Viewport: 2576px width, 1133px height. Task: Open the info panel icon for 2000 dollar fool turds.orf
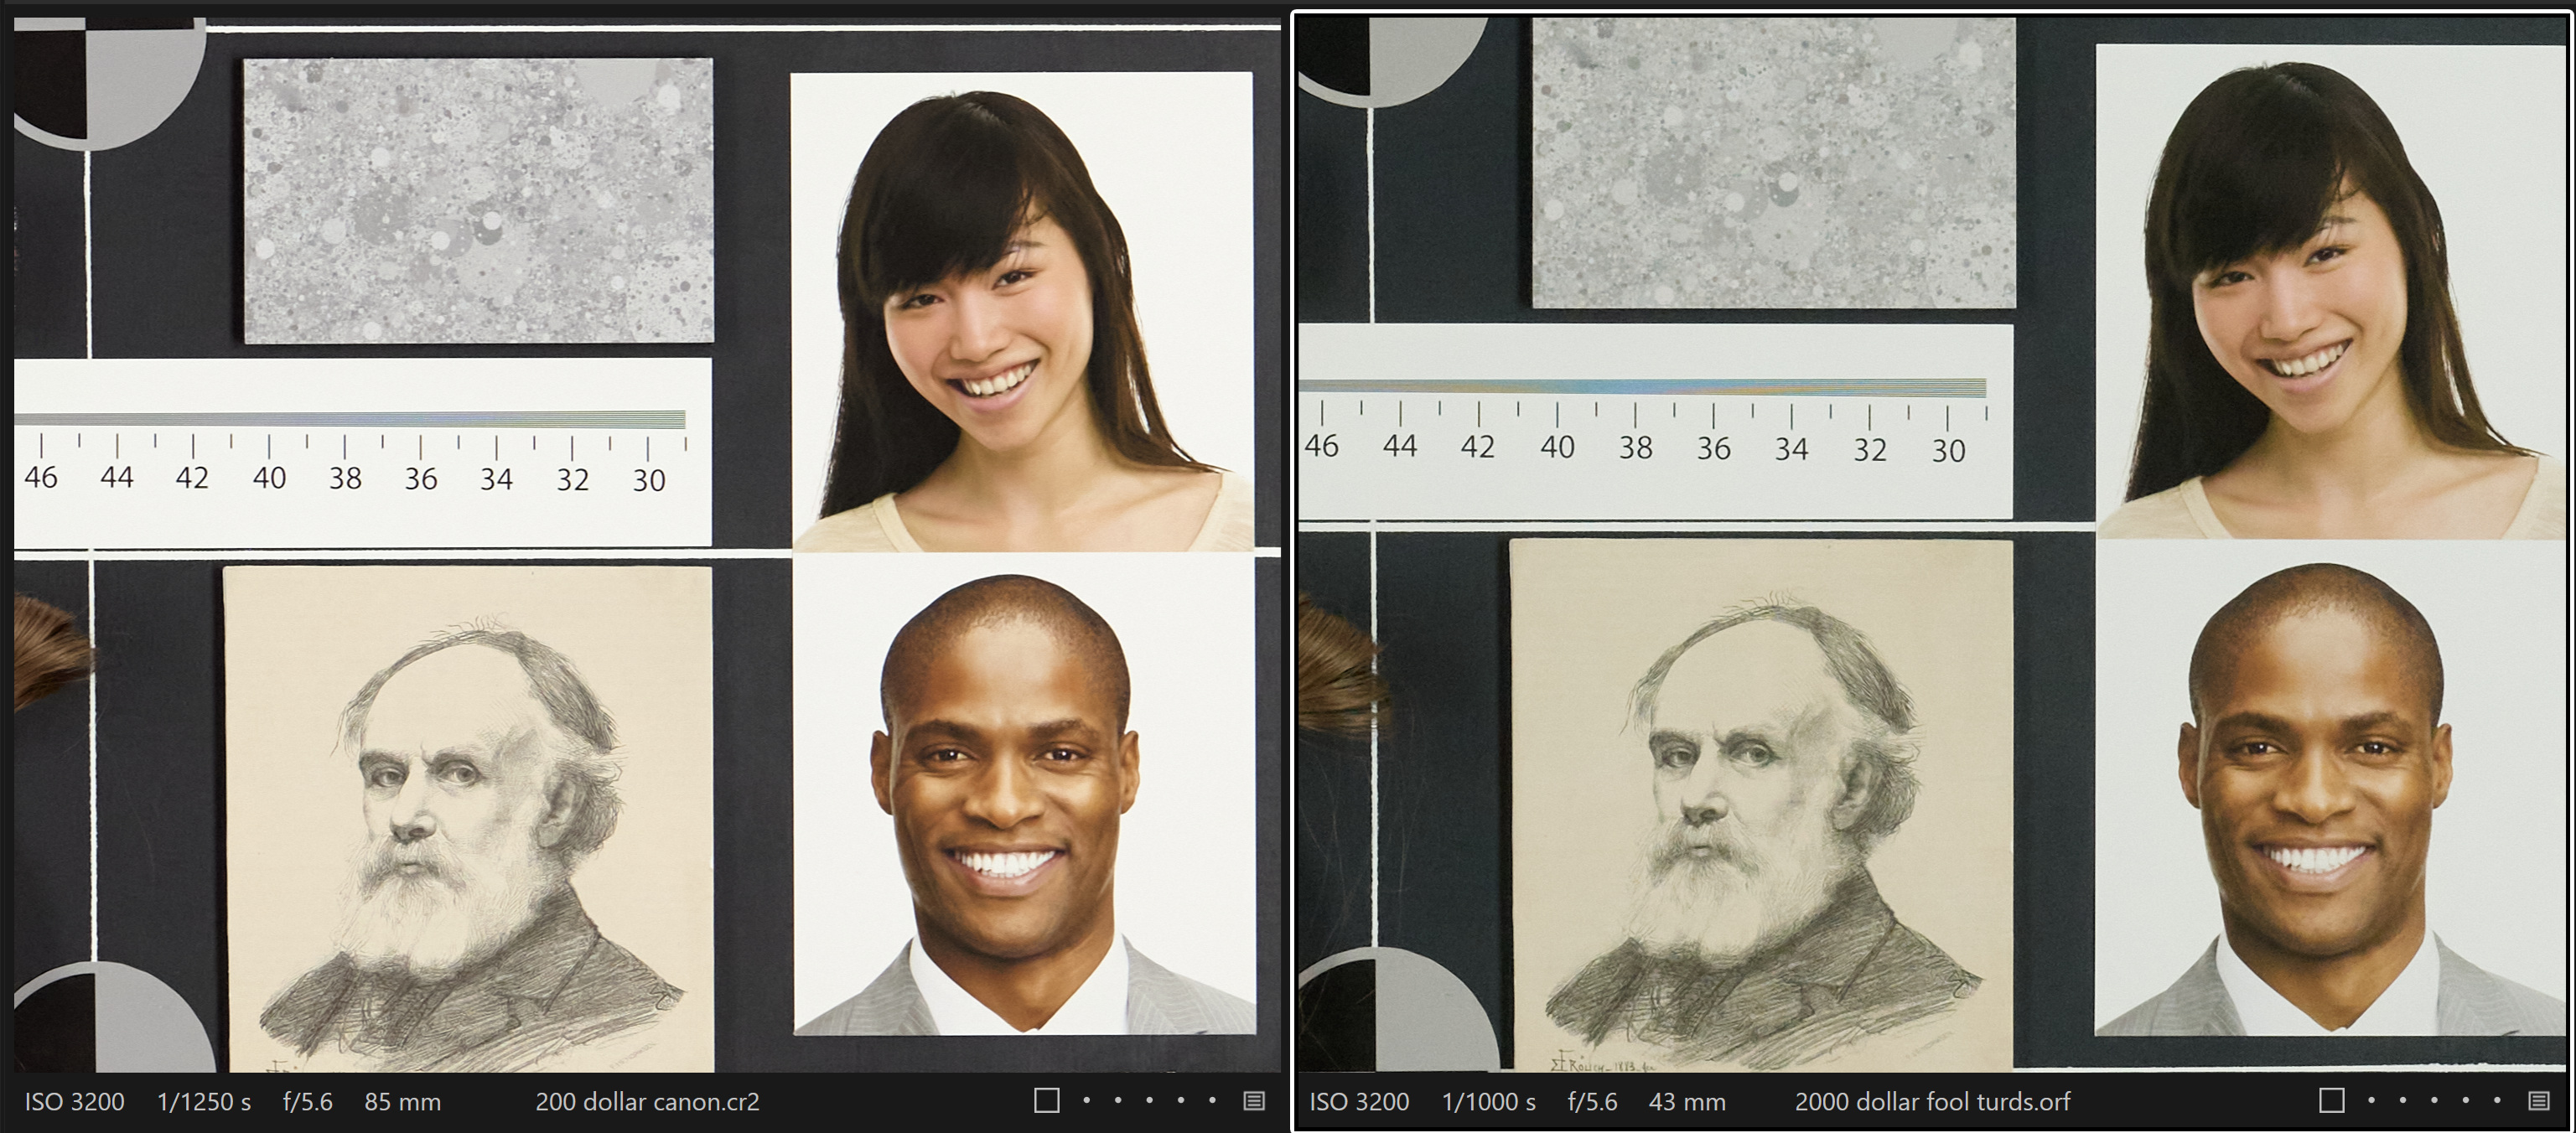click(x=2538, y=1101)
